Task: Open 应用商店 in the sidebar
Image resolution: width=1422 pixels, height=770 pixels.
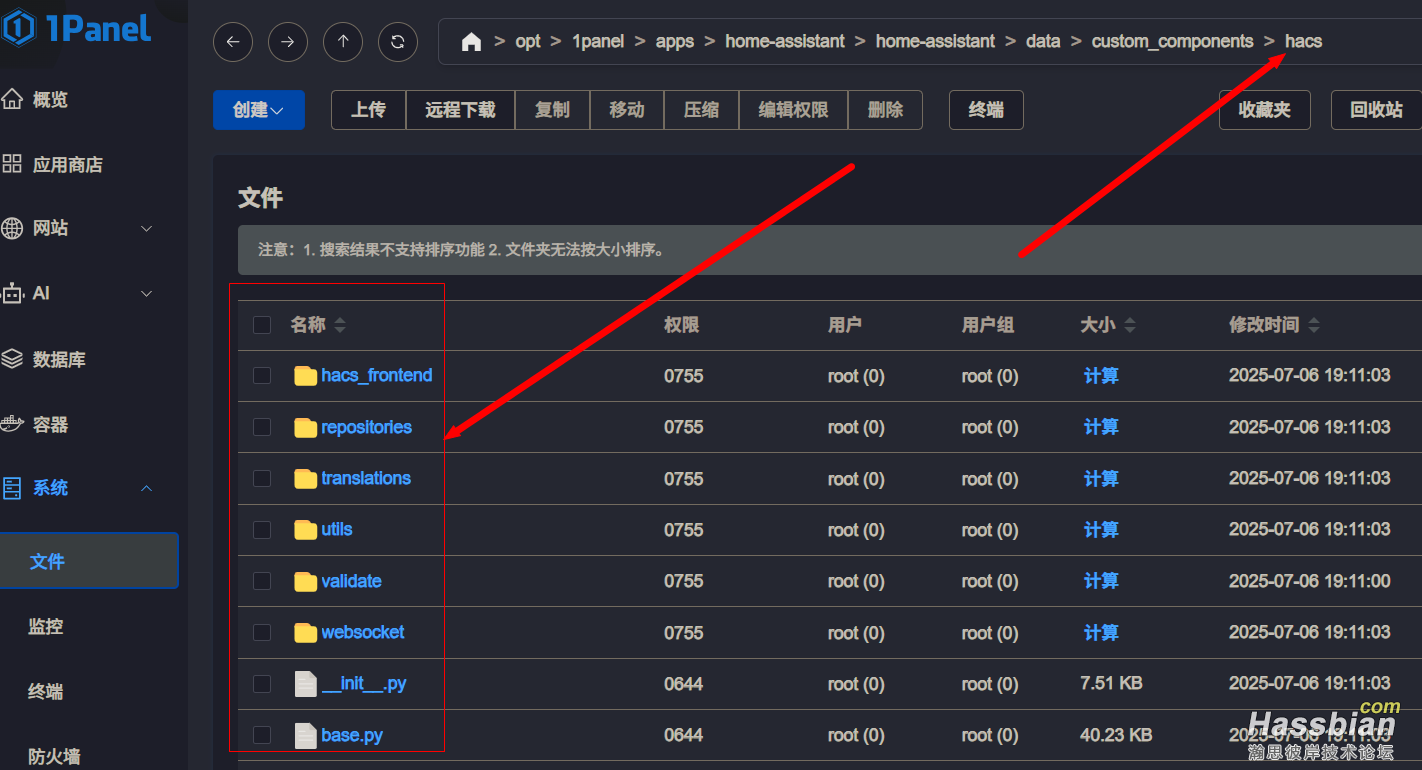Action: (68, 165)
